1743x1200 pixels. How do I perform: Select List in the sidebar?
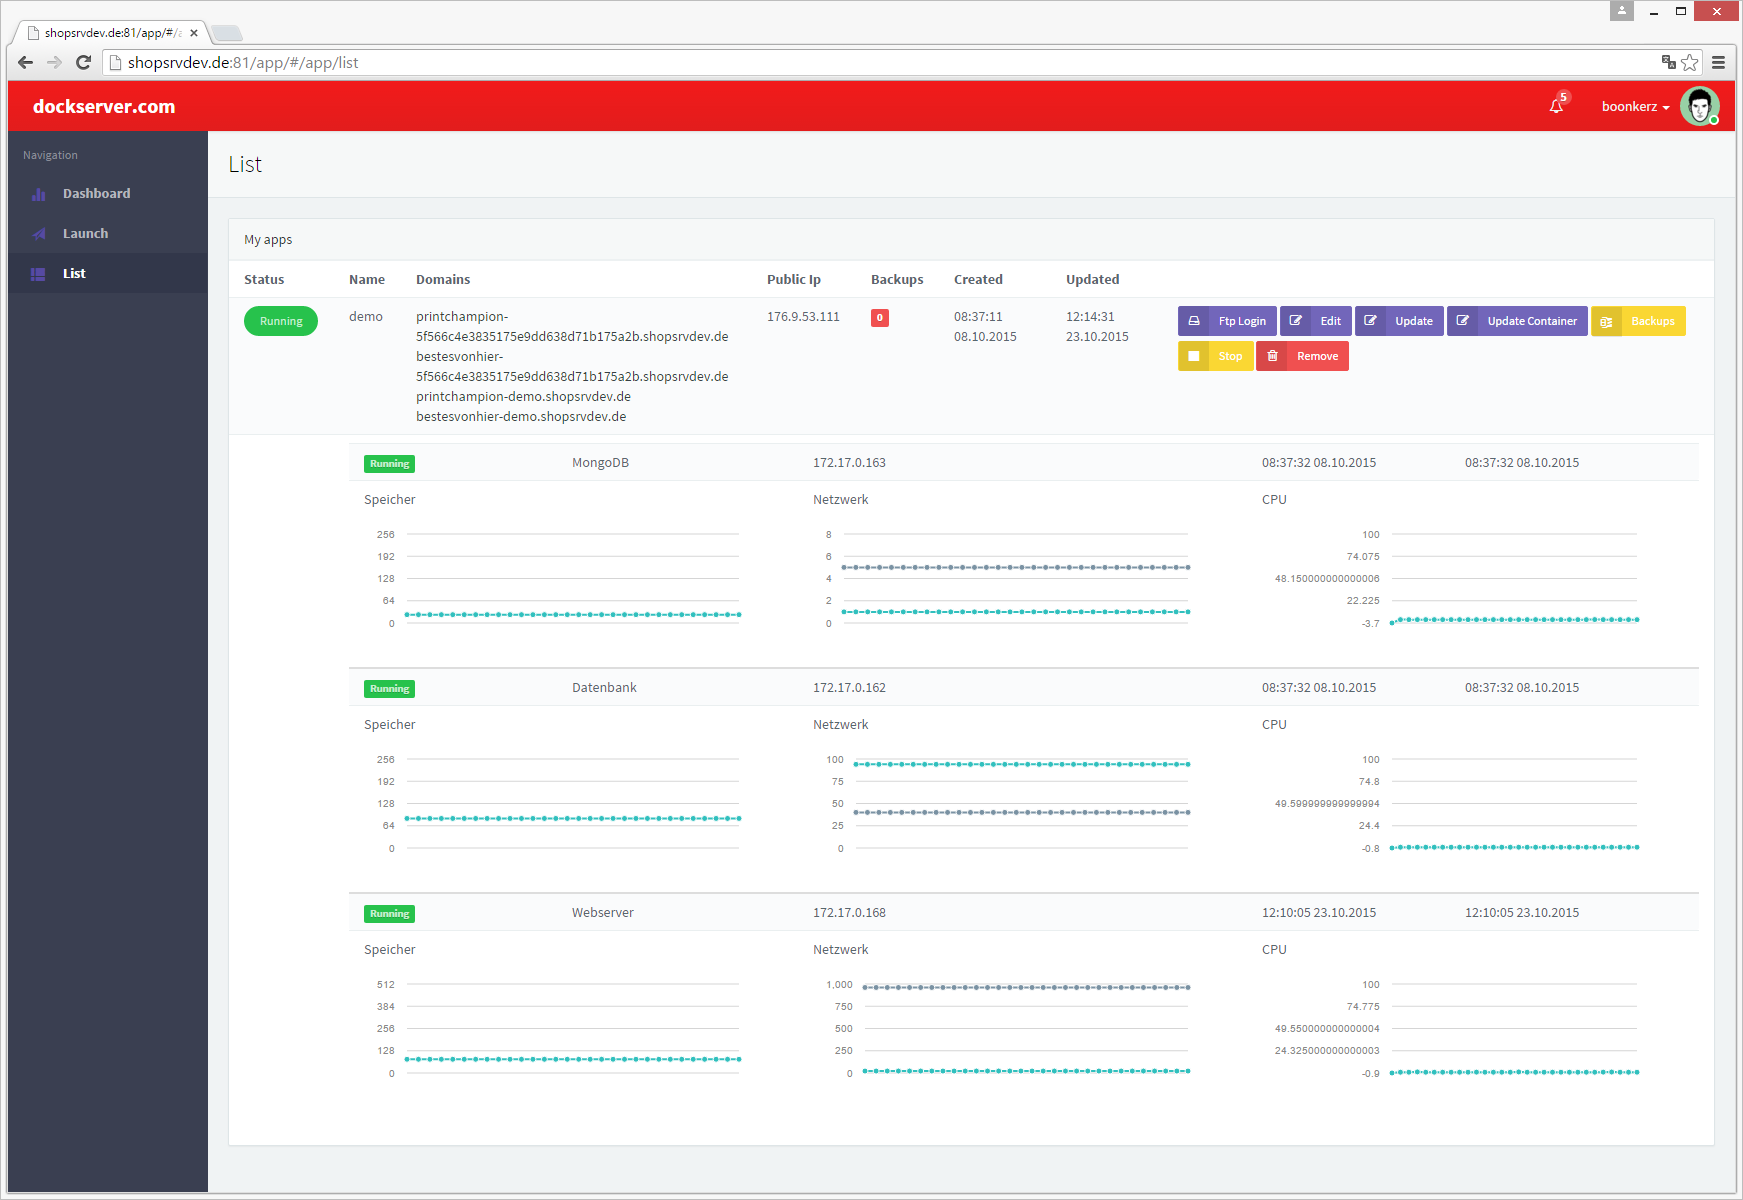(74, 273)
